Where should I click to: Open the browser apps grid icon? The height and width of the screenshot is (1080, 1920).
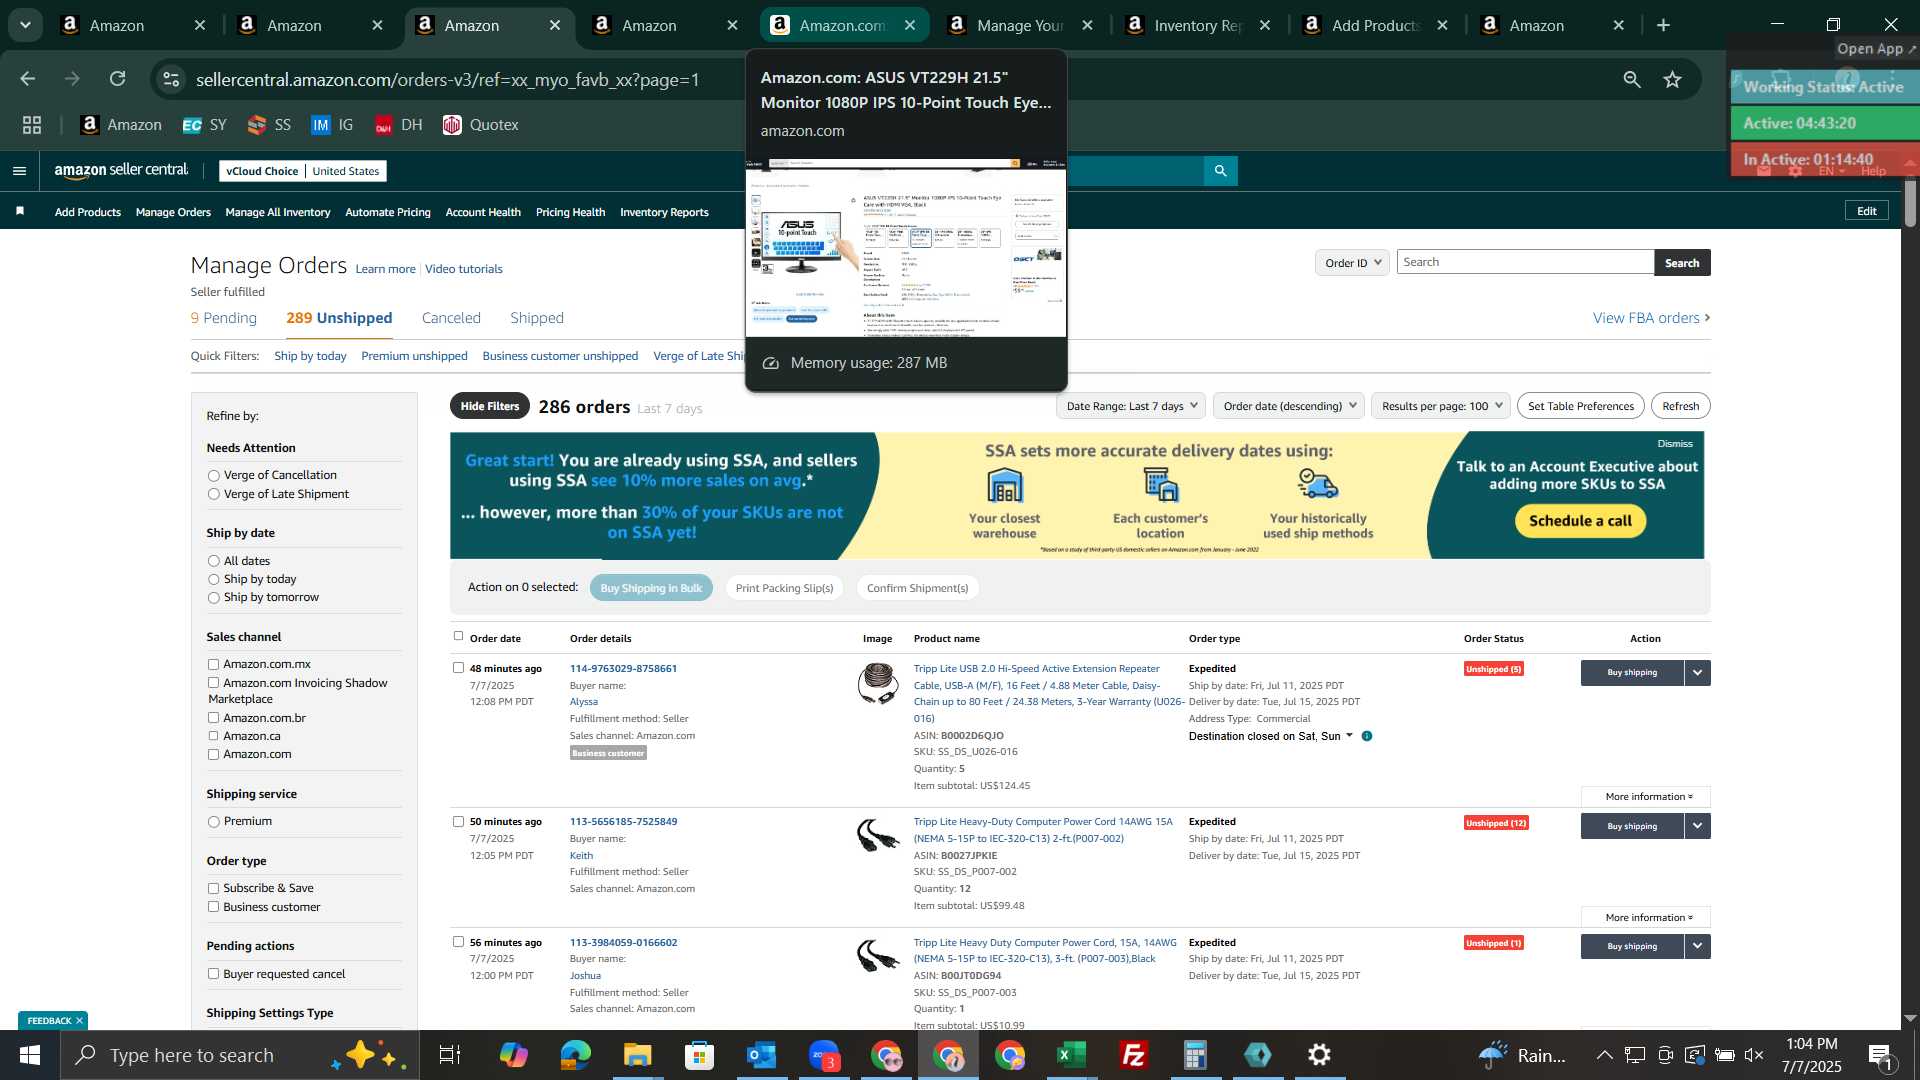pos(32,125)
